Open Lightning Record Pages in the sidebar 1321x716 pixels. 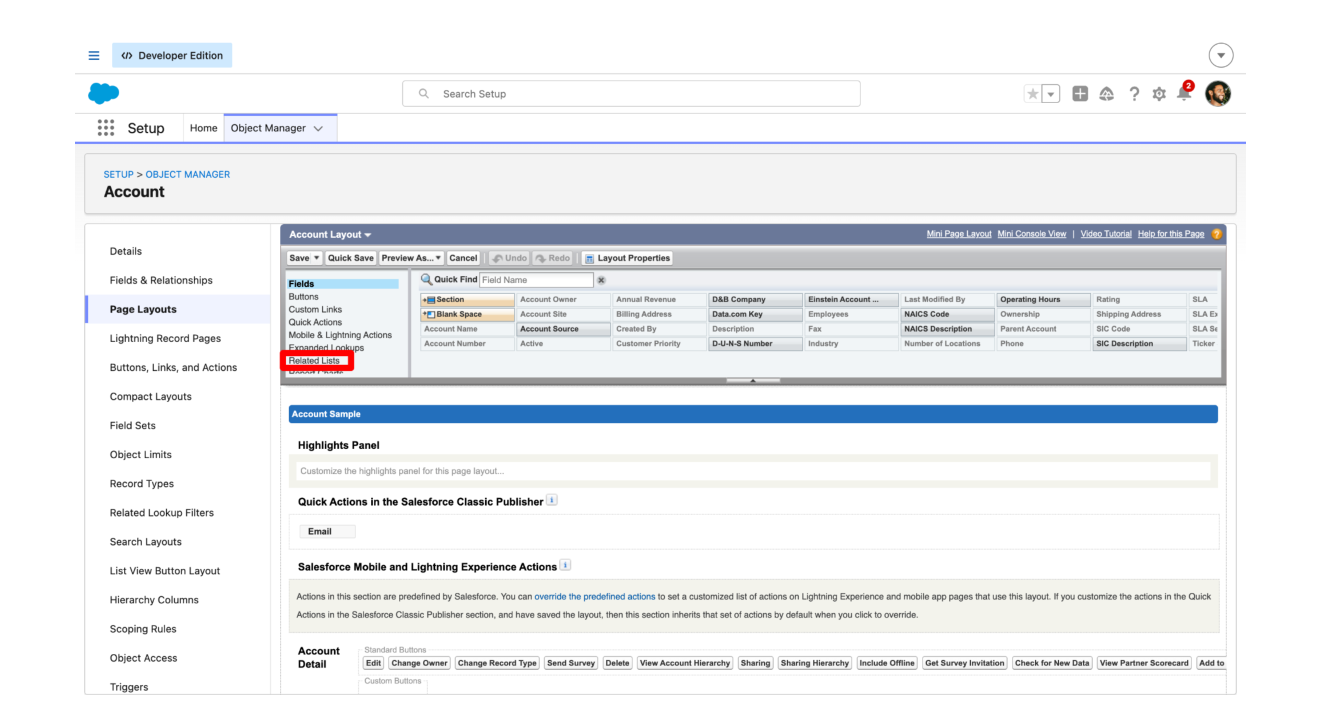click(165, 338)
